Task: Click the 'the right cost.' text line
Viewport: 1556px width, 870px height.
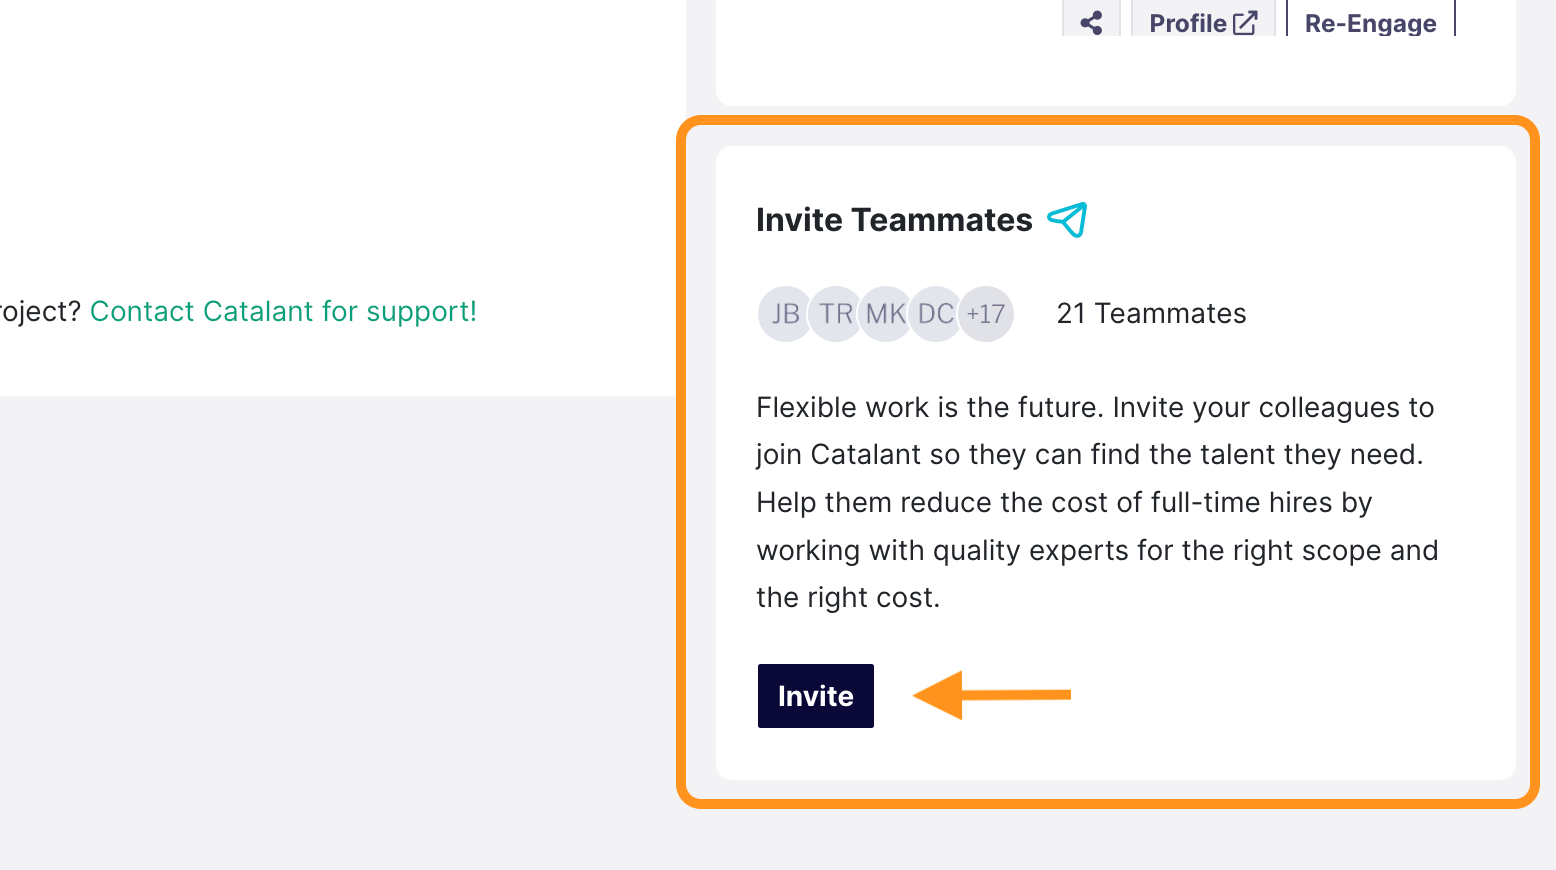Action: [848, 597]
